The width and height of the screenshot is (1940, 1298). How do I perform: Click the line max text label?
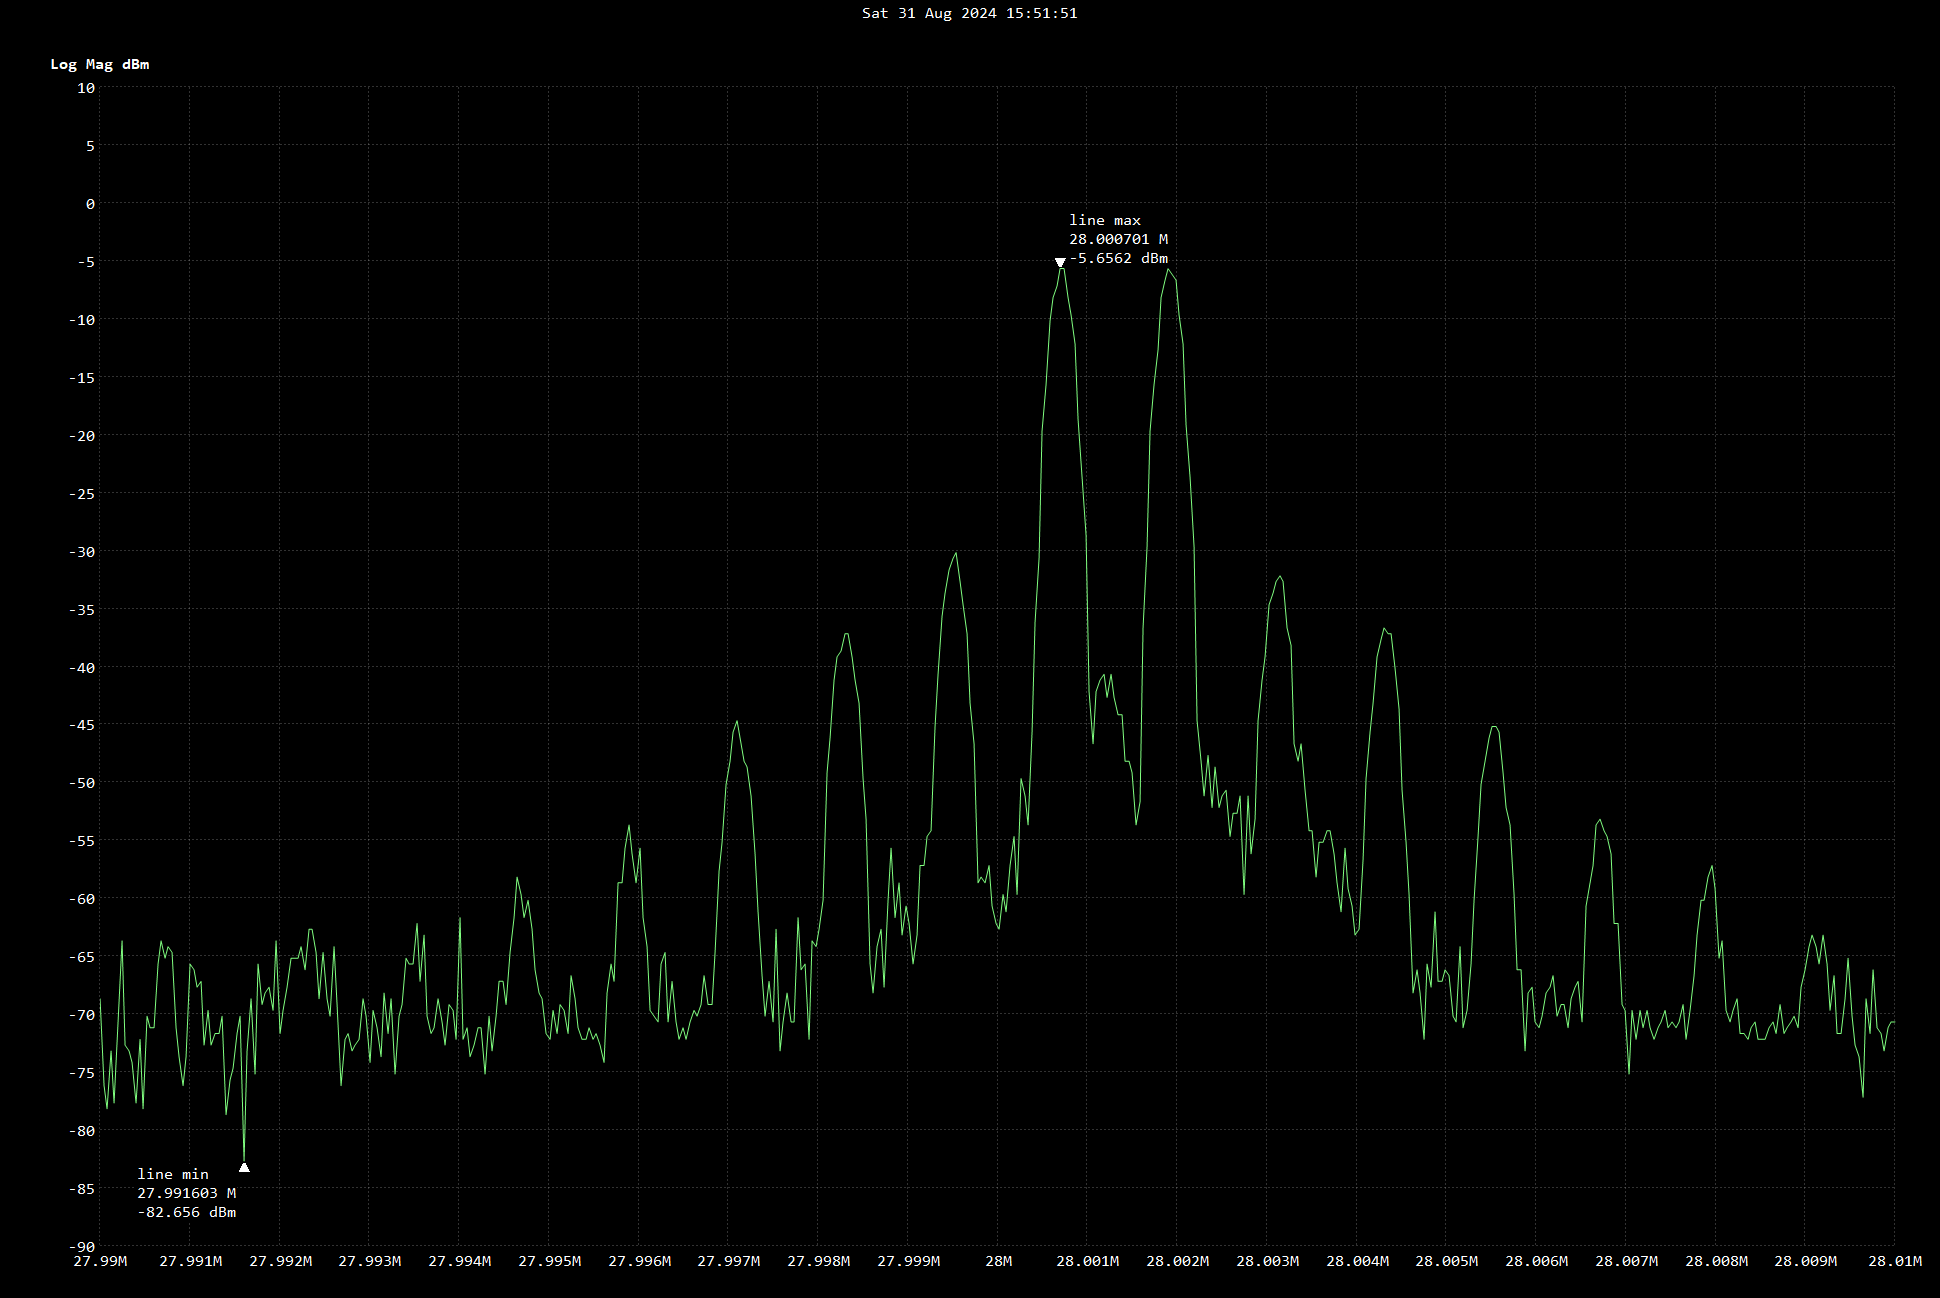[x=1105, y=220]
